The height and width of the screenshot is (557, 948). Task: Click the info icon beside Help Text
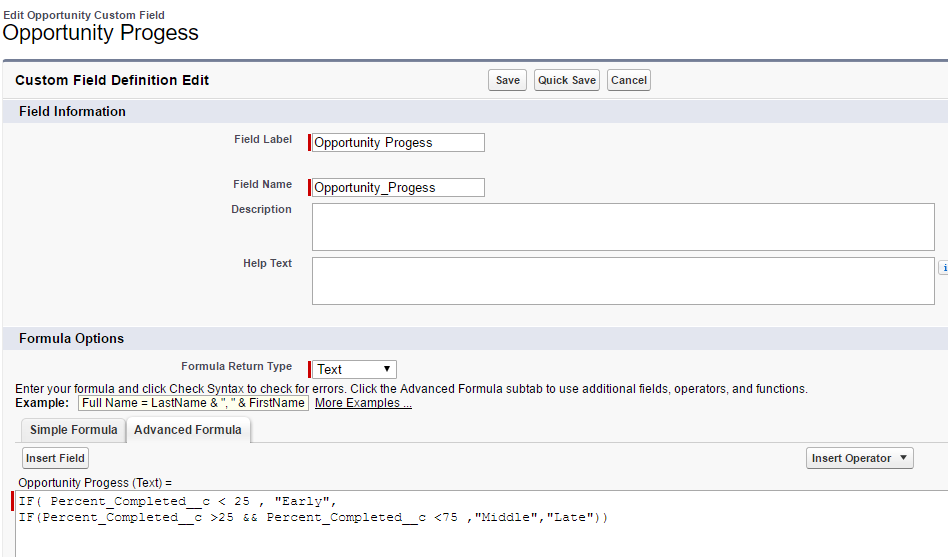coord(943,268)
